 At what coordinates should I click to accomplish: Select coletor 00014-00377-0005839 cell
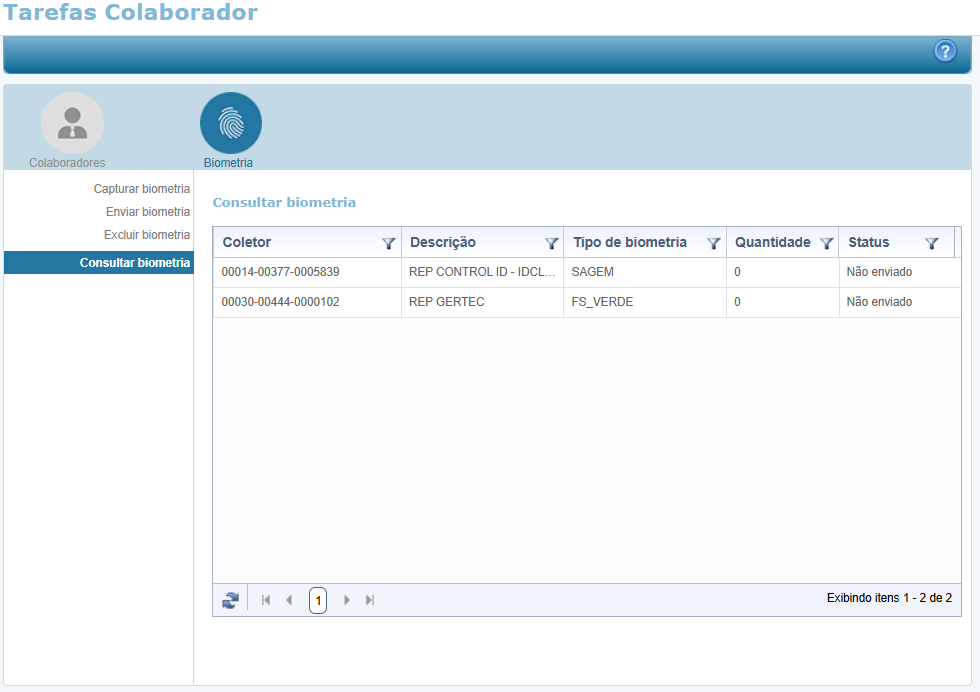pyautogui.click(x=308, y=272)
